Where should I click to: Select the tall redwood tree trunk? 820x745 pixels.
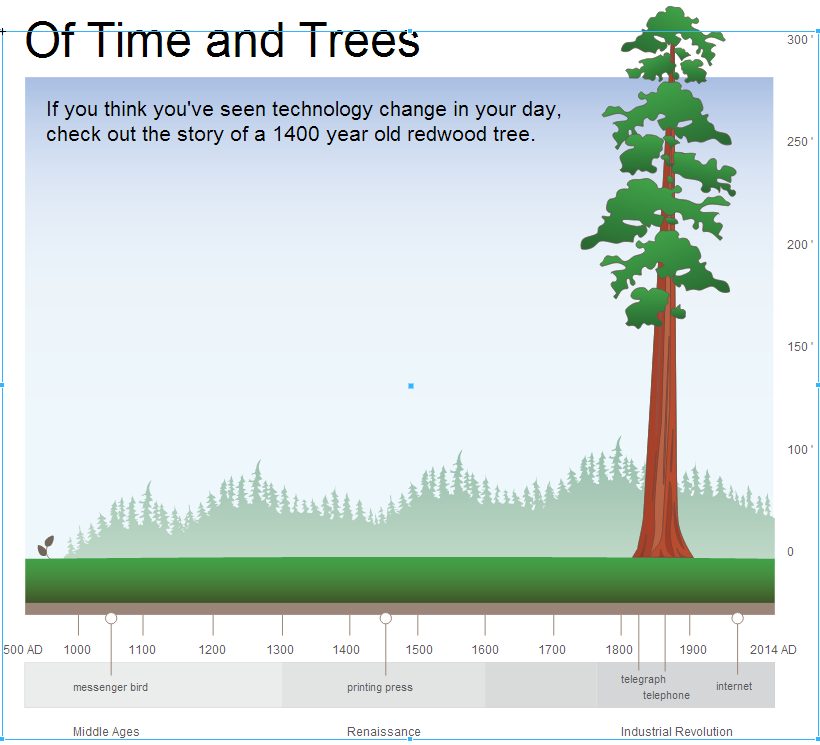(663, 418)
